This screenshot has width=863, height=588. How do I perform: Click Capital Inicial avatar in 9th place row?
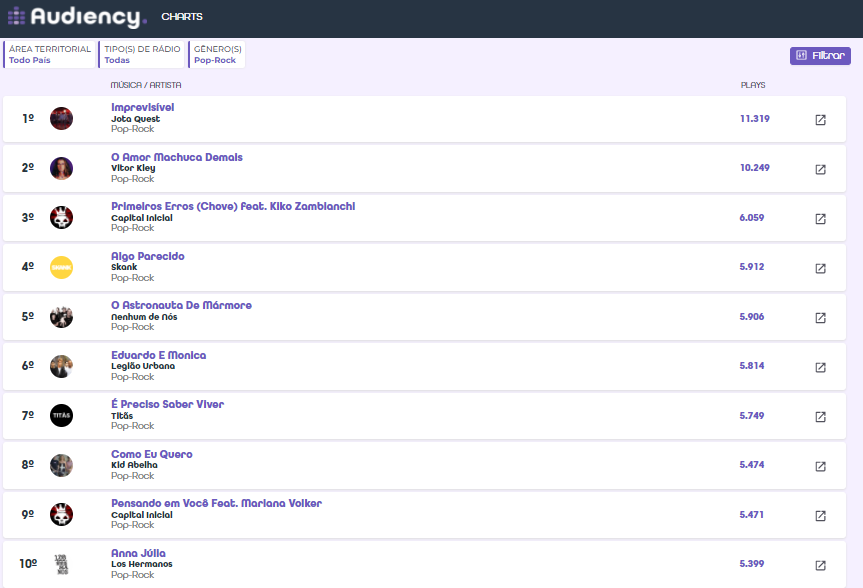(61, 514)
